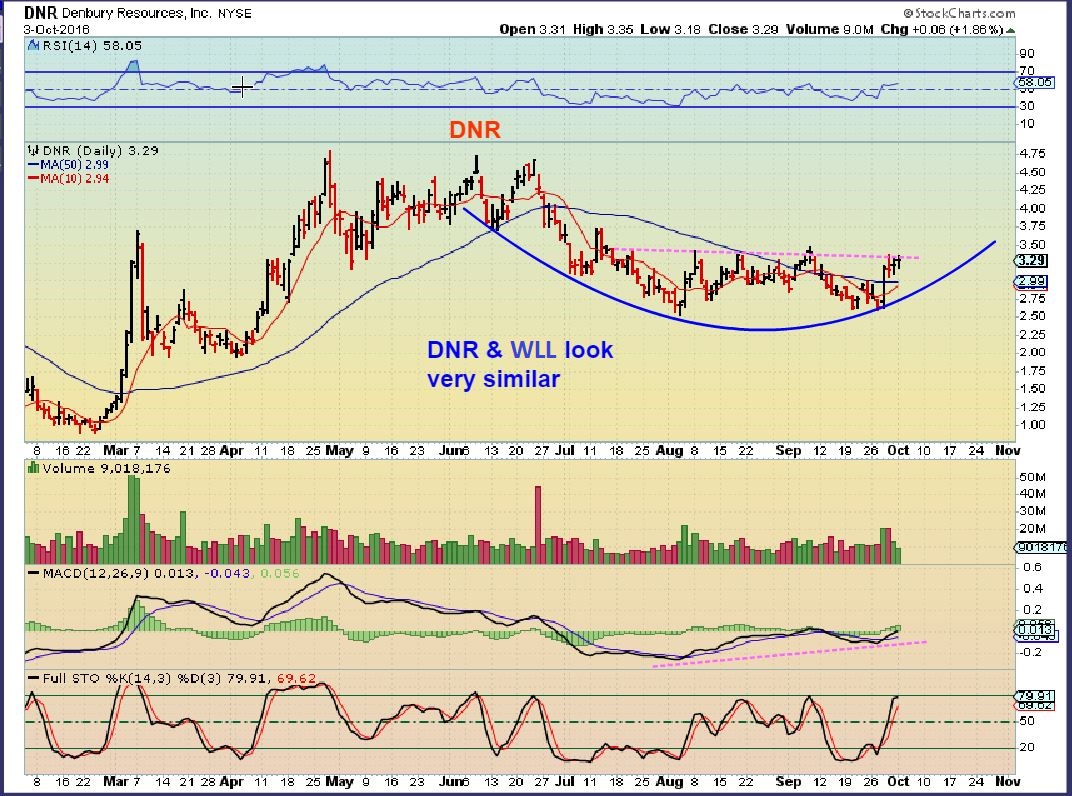
Task: Click the 4.75 price axis label
Action: [1032, 153]
